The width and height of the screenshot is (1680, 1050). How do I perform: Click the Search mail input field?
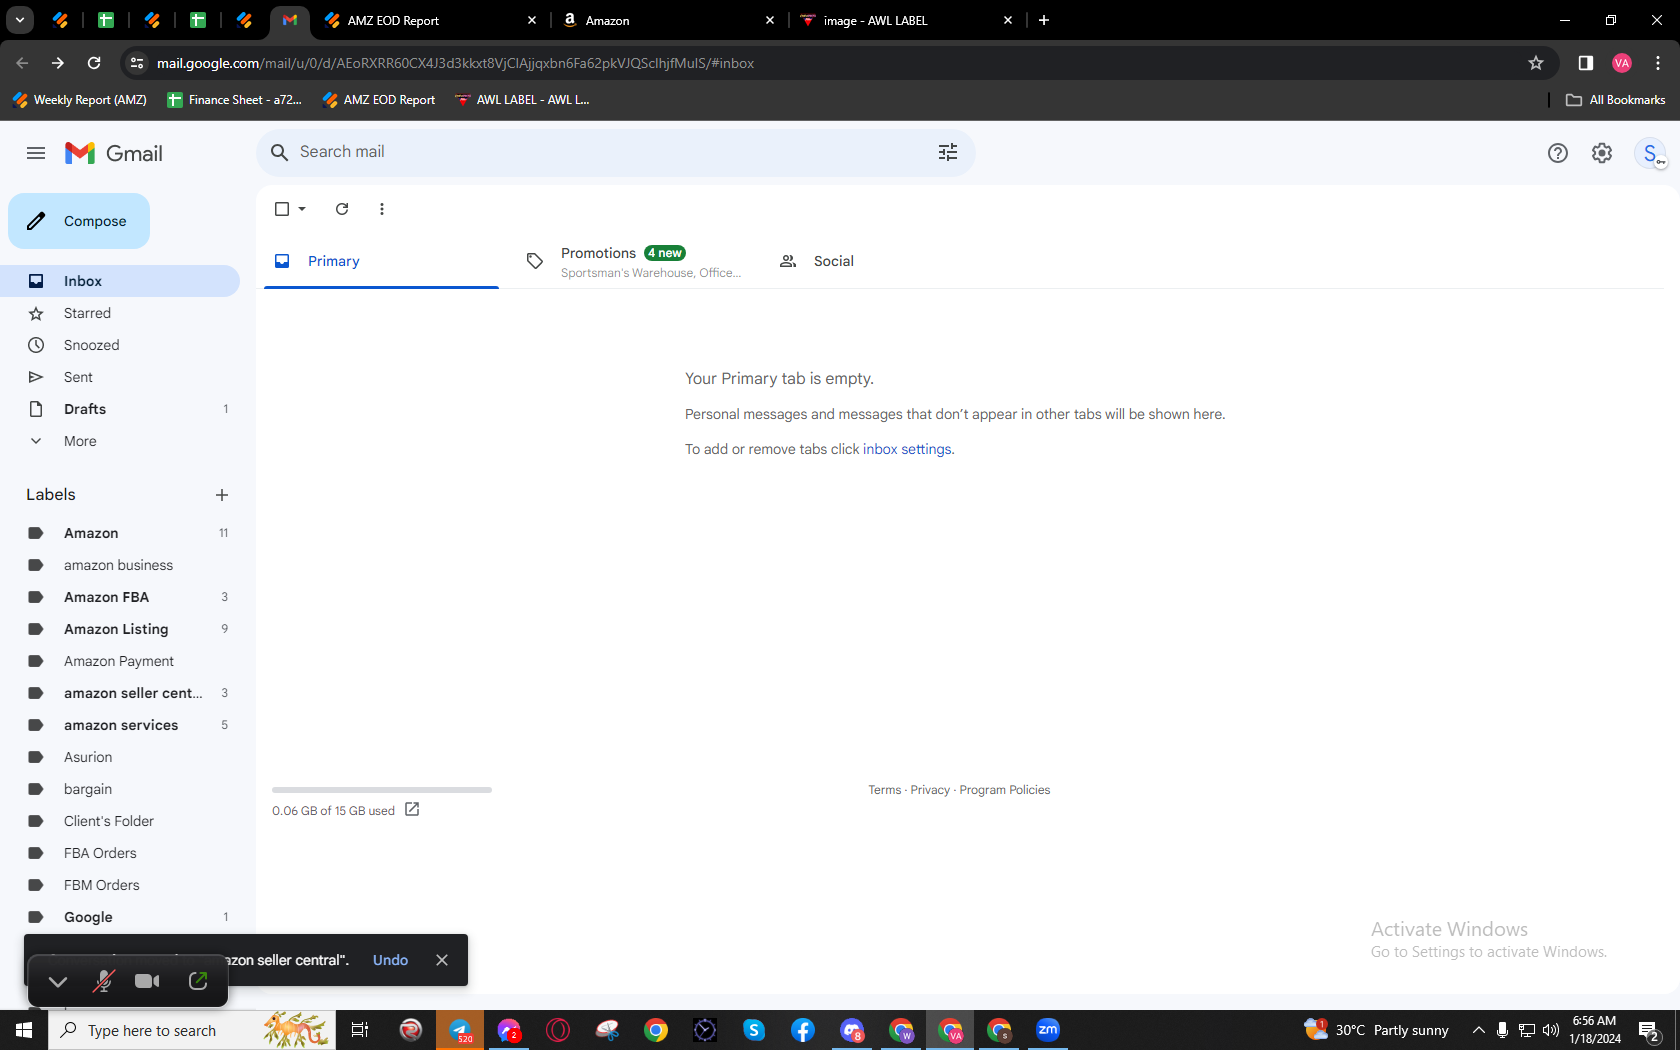click(612, 152)
